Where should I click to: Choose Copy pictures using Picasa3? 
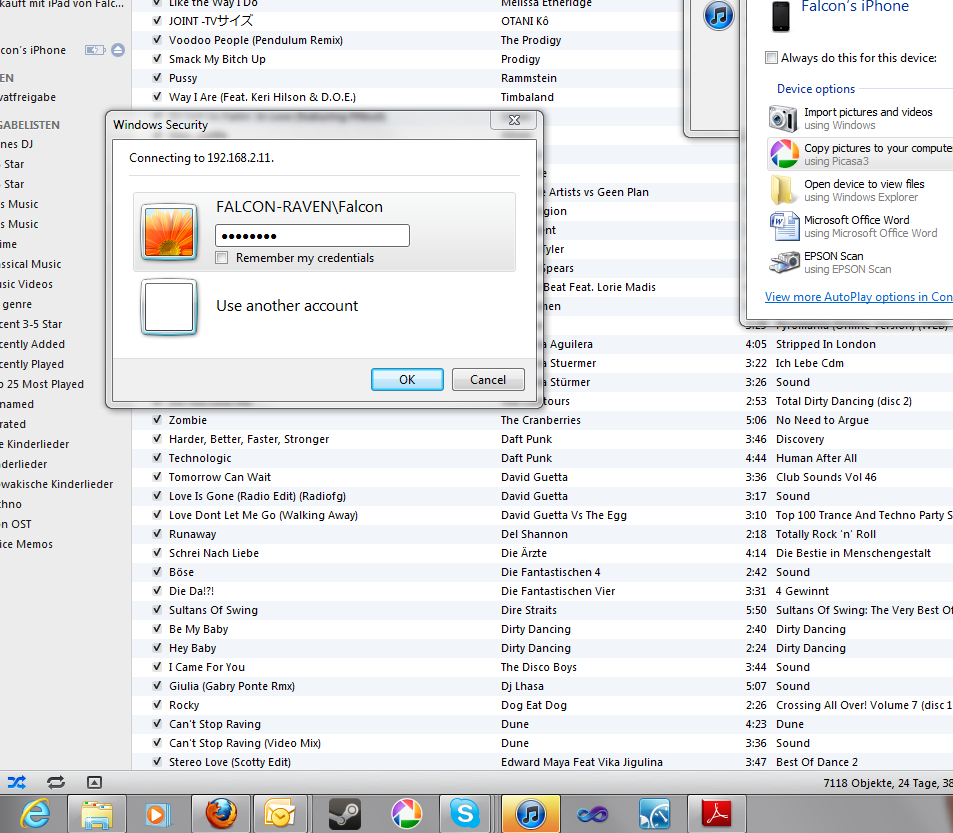(859, 154)
